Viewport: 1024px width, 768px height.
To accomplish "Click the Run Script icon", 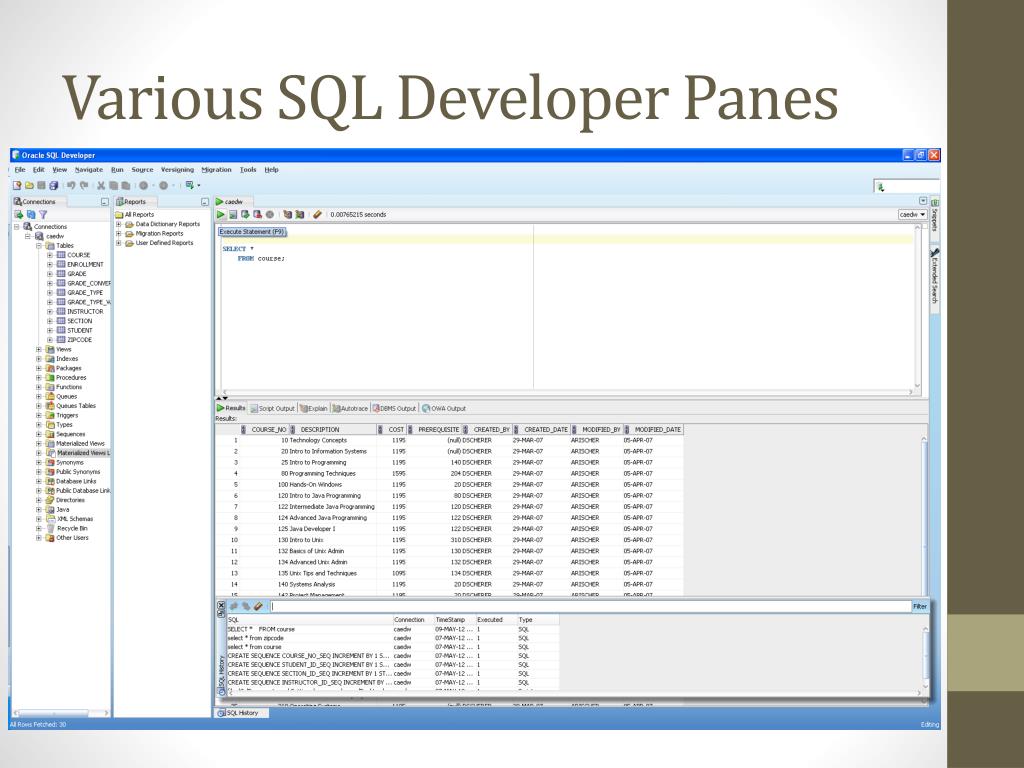I will coord(232,214).
